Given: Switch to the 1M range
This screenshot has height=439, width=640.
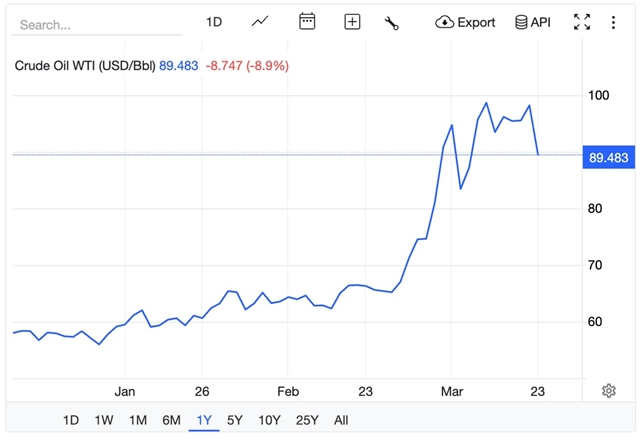Looking at the screenshot, I should pyautogui.click(x=138, y=420).
